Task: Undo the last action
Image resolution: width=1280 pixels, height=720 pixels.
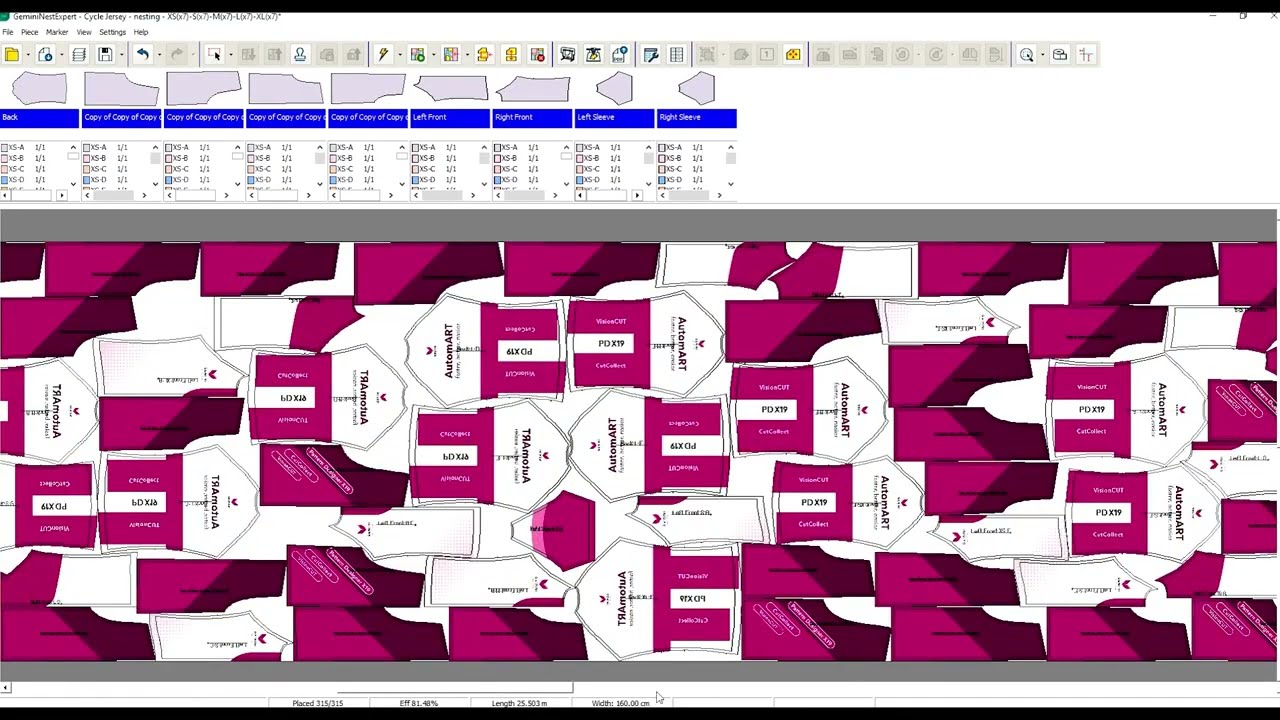Action: pyautogui.click(x=142, y=55)
